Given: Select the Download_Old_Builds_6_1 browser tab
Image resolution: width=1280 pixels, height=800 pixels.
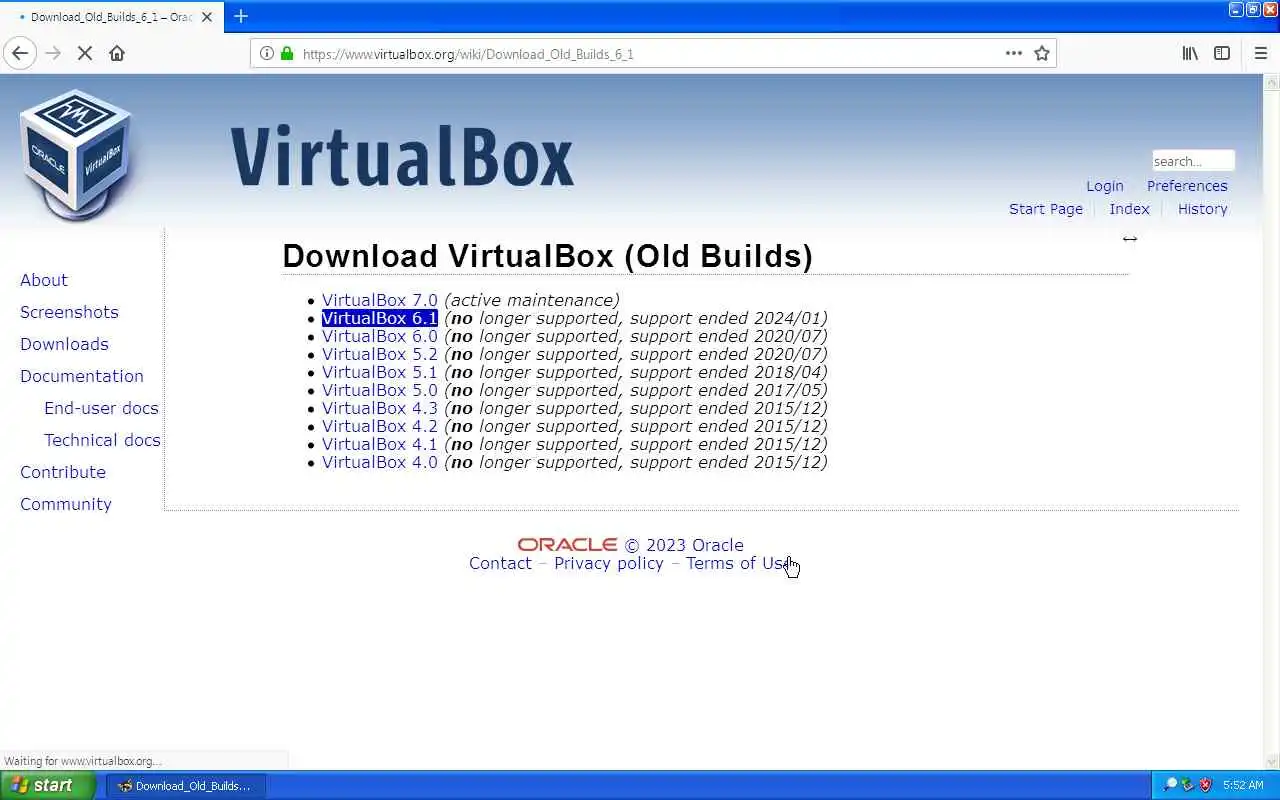Looking at the screenshot, I should [x=110, y=17].
